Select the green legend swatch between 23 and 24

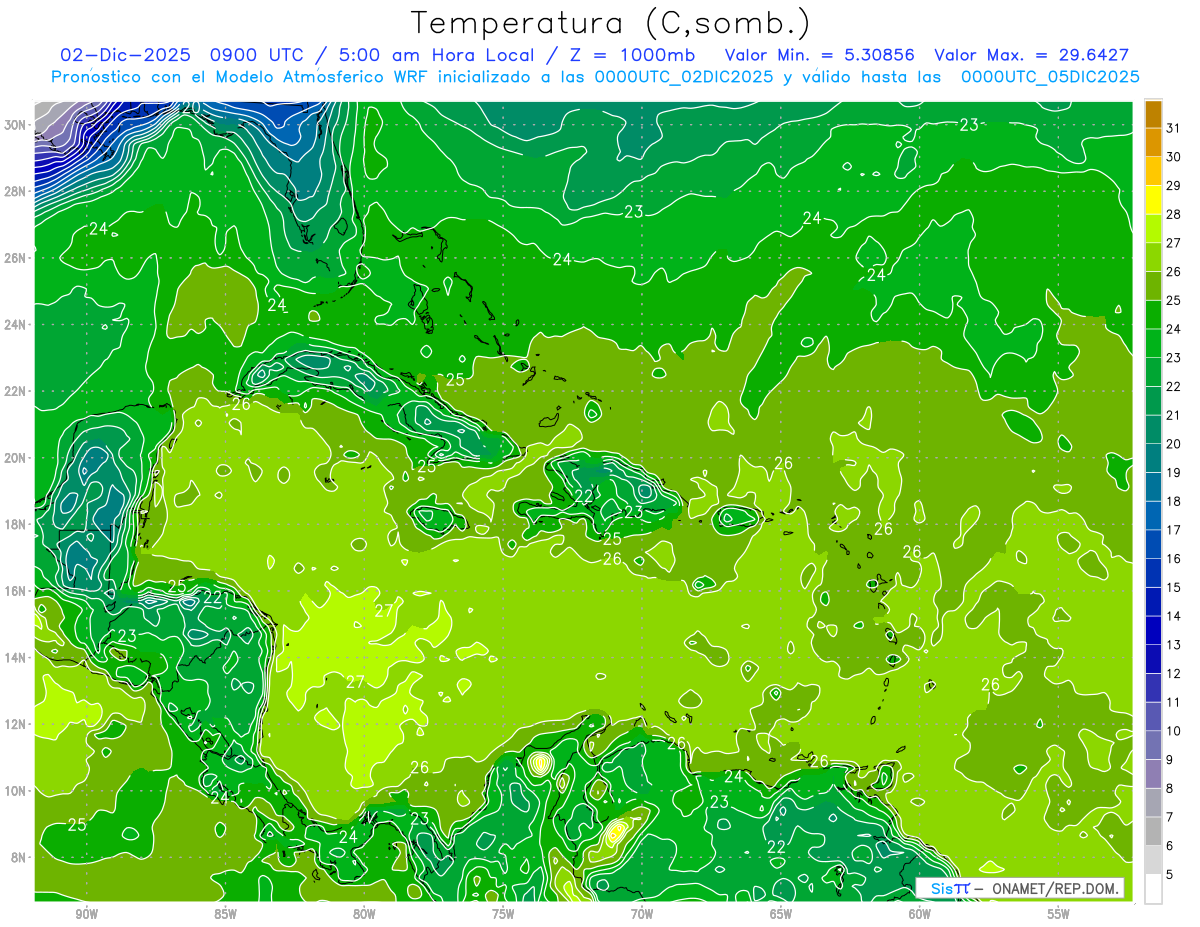(1153, 343)
